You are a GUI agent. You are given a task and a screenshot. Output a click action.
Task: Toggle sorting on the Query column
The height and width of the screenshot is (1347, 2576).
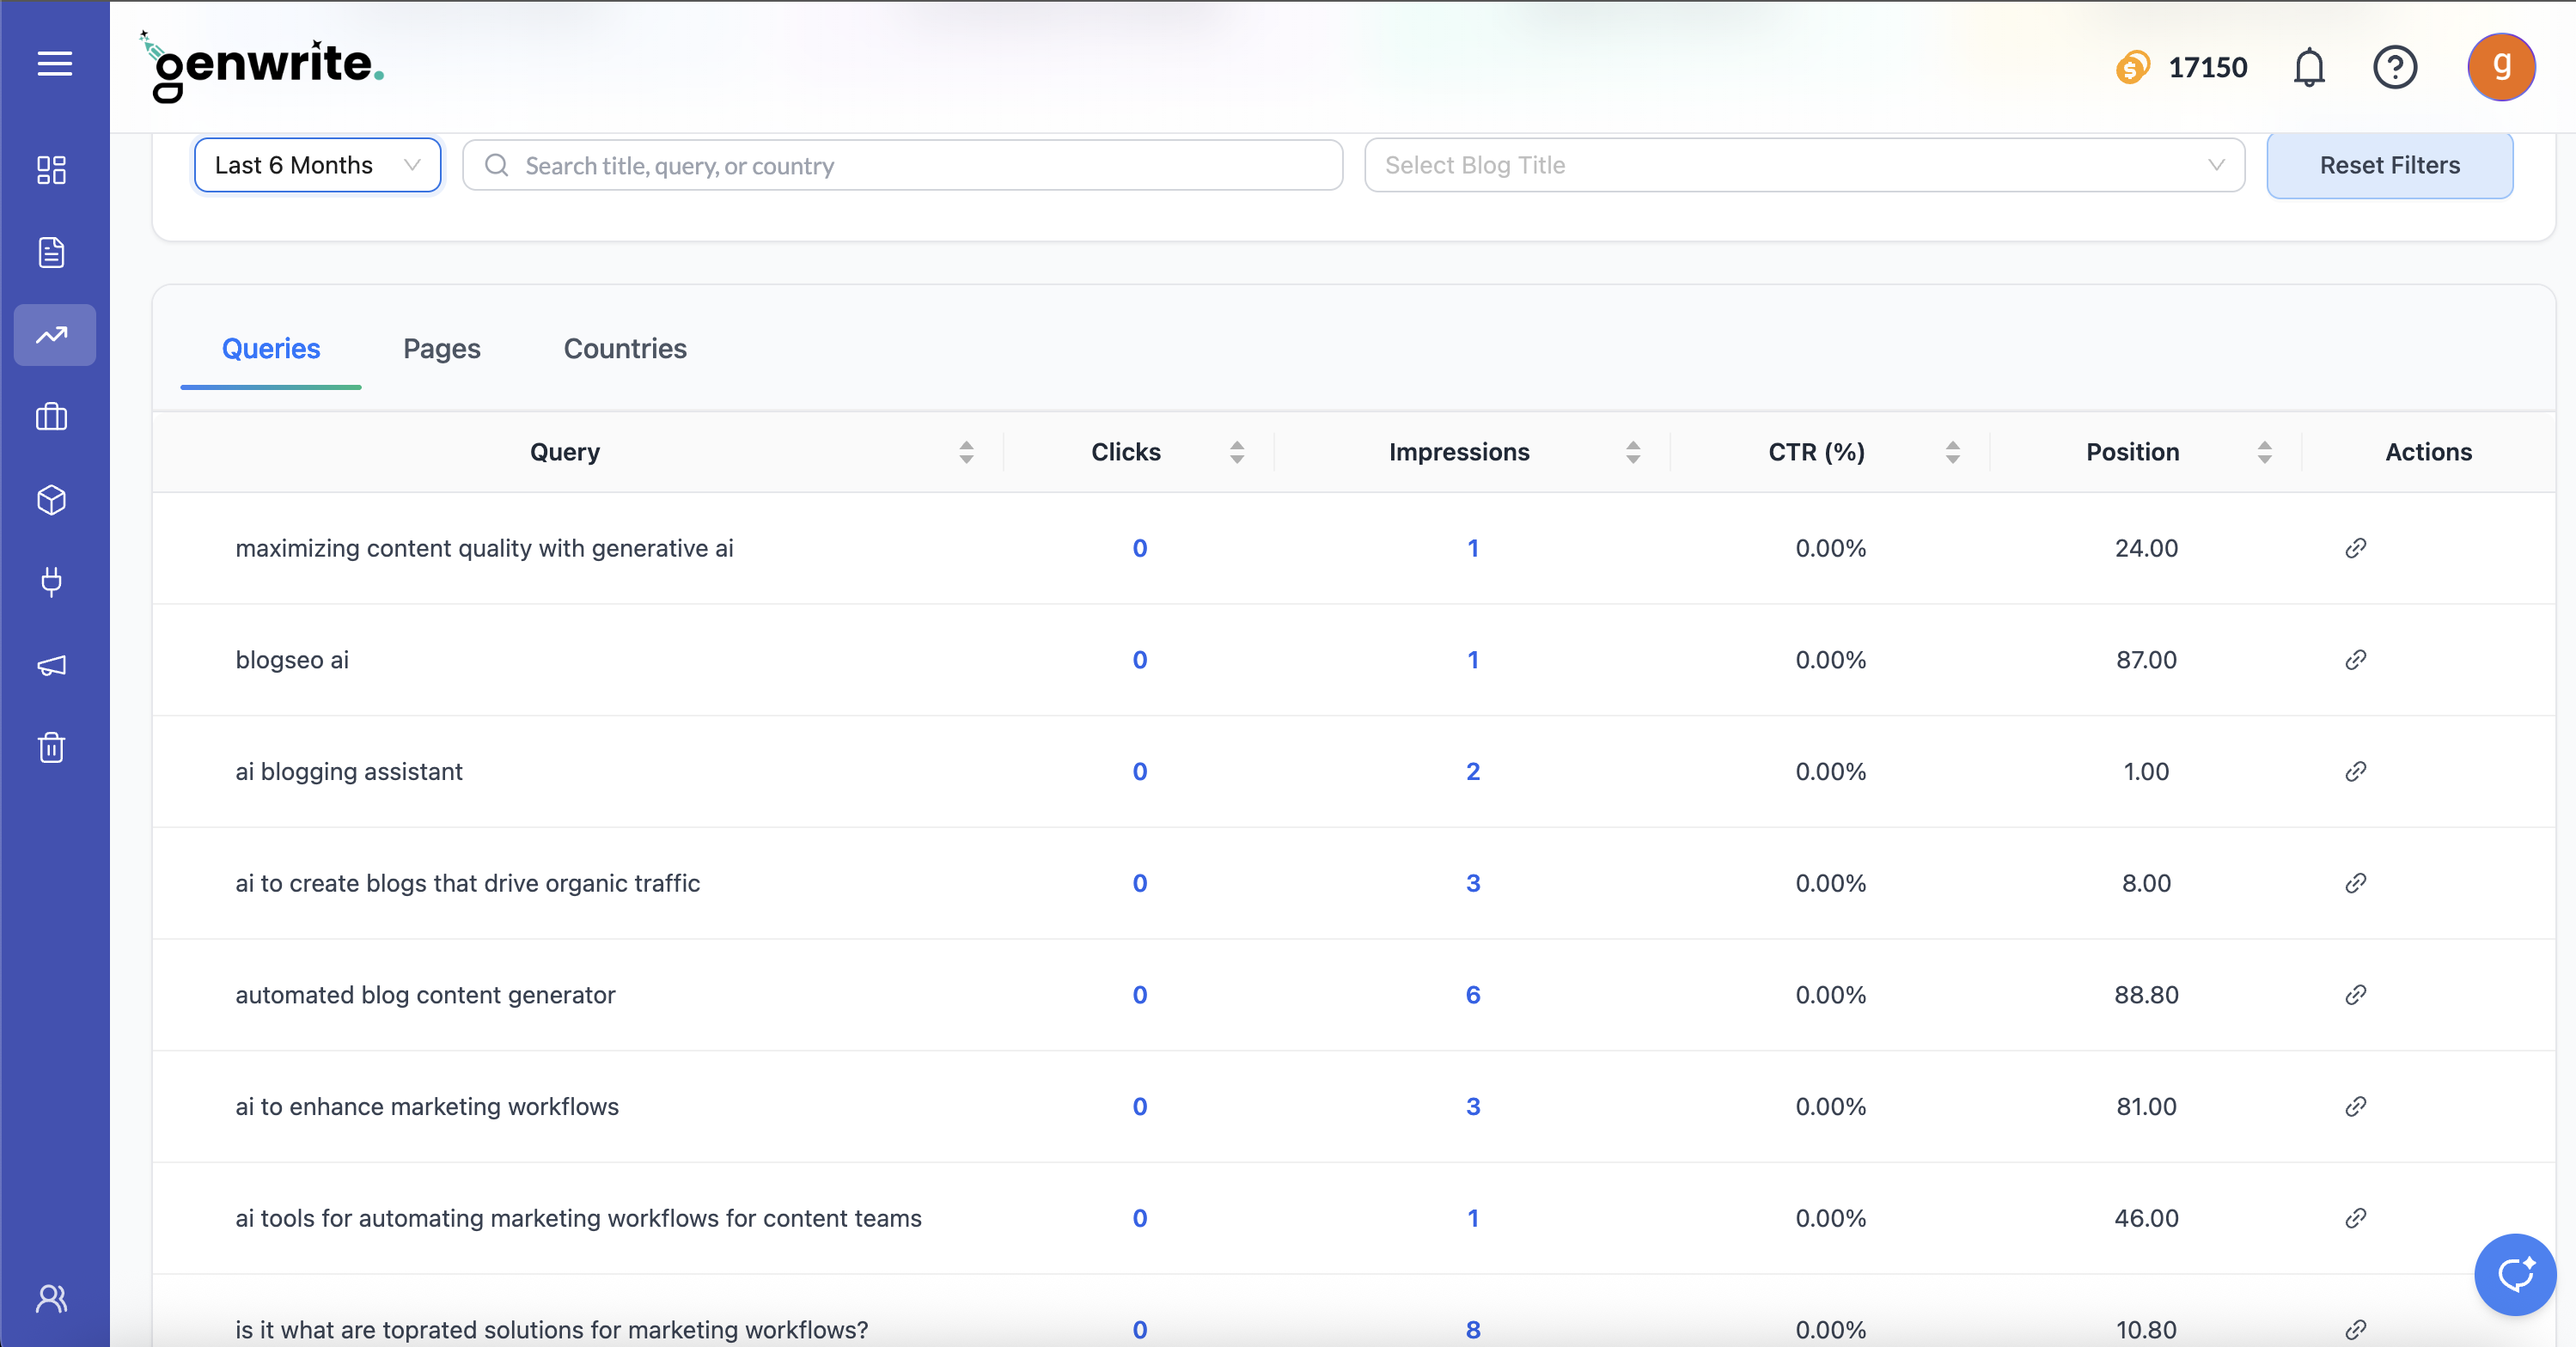pyautogui.click(x=966, y=452)
